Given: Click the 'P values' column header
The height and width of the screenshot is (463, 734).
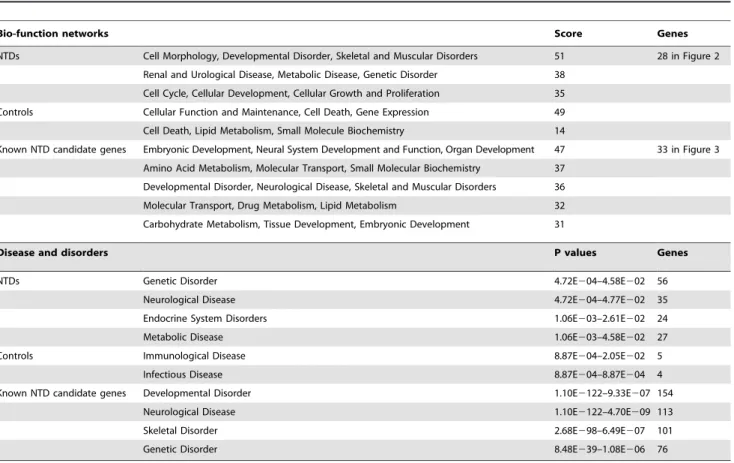Looking at the screenshot, I should tap(575, 253).
